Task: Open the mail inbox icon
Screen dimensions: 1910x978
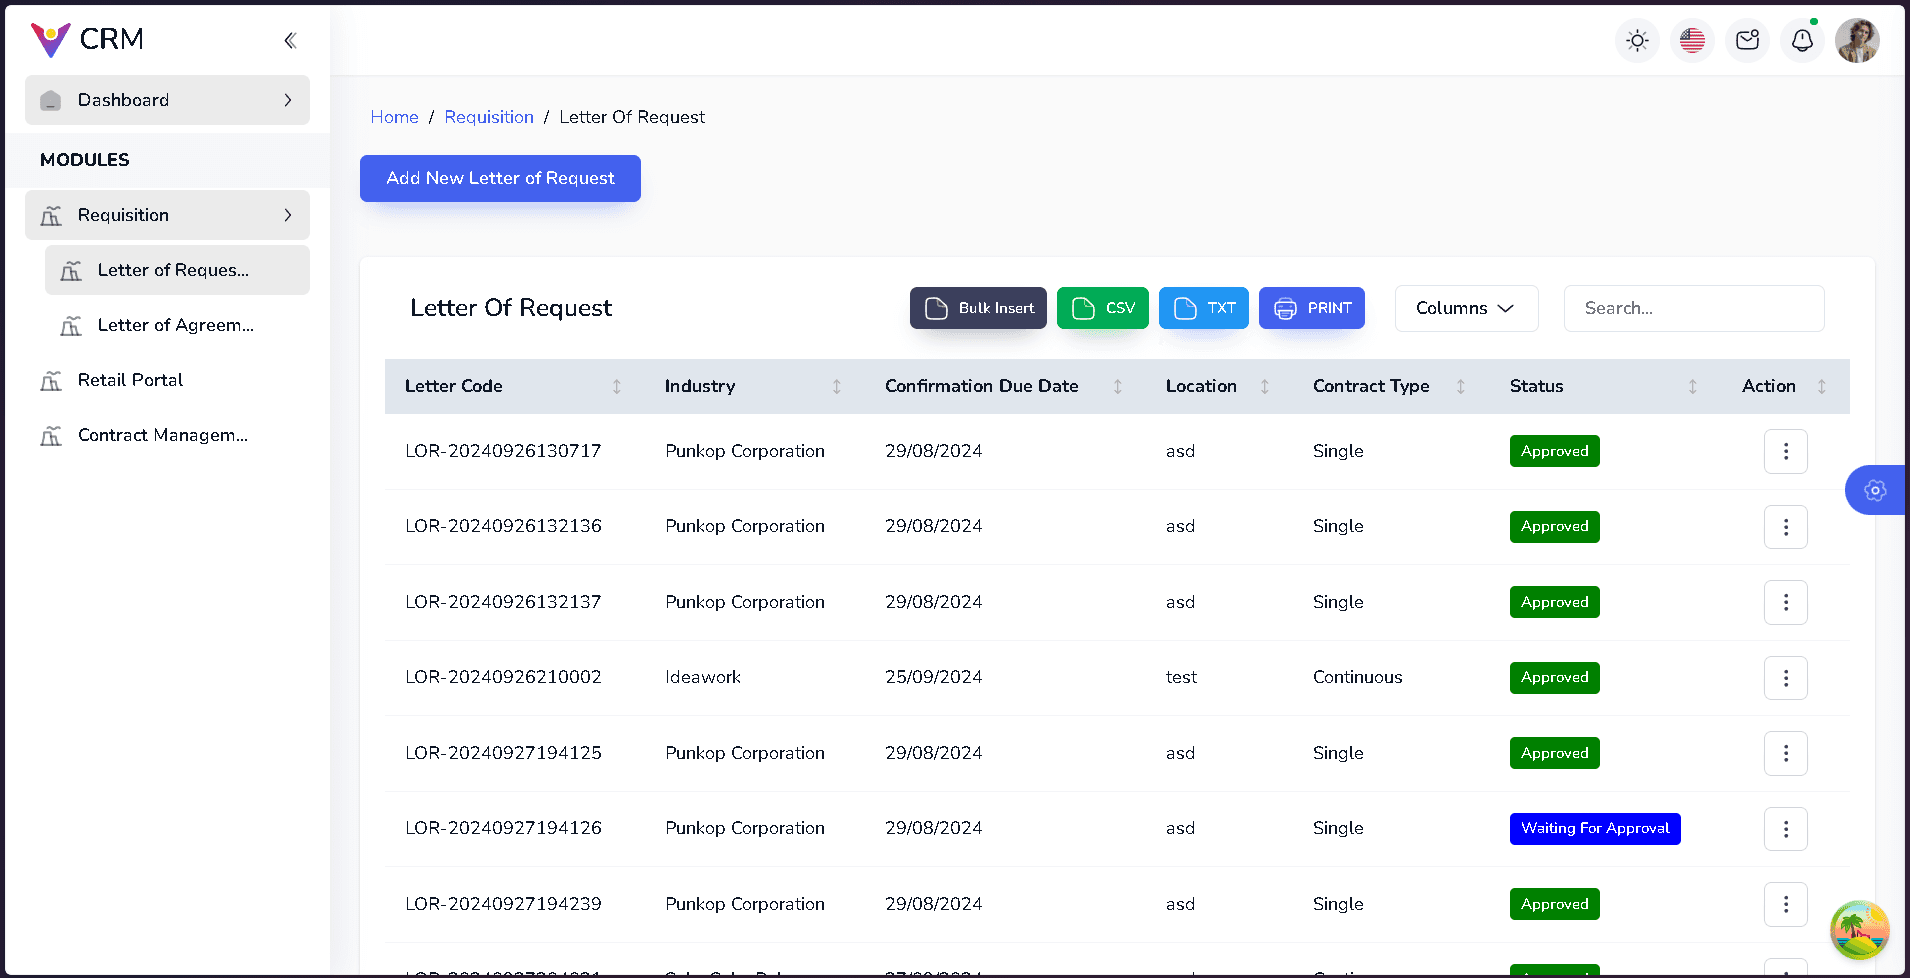Action: 1747,41
